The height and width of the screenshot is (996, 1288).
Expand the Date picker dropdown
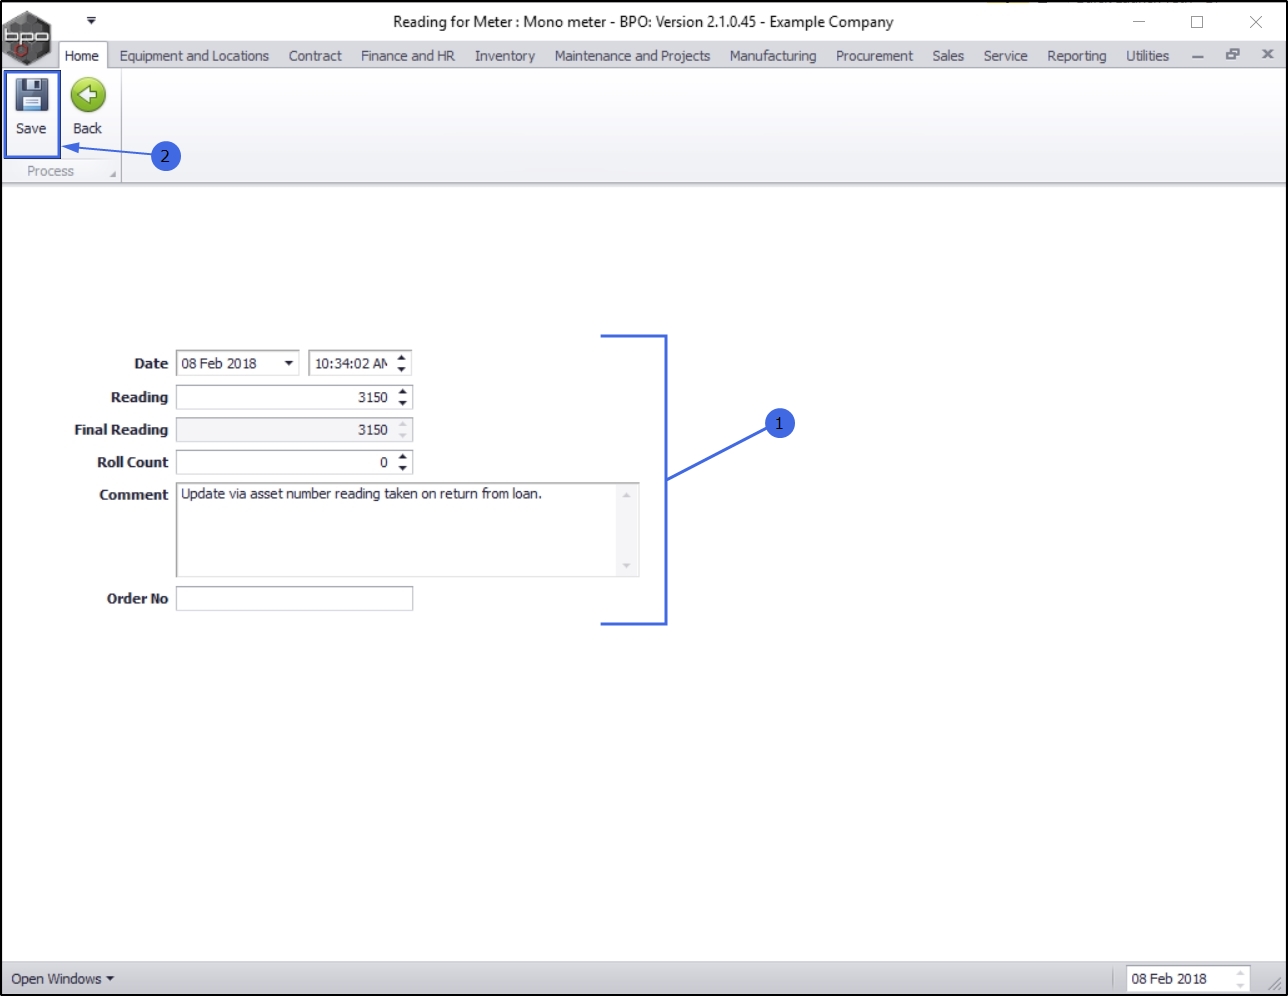click(289, 363)
